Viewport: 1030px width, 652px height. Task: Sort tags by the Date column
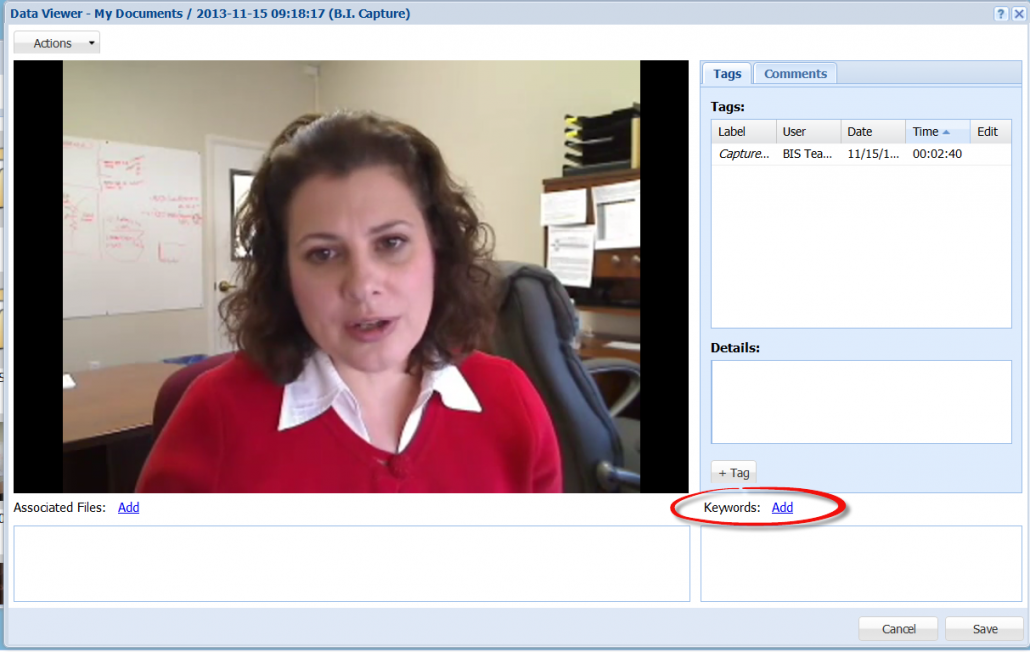pos(859,131)
